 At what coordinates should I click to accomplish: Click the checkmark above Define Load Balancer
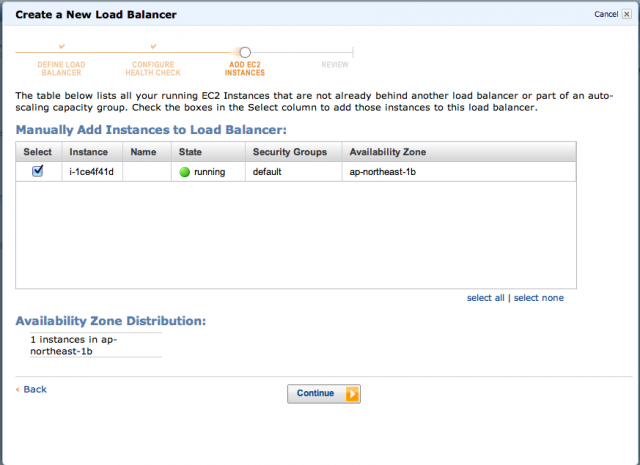[62, 46]
